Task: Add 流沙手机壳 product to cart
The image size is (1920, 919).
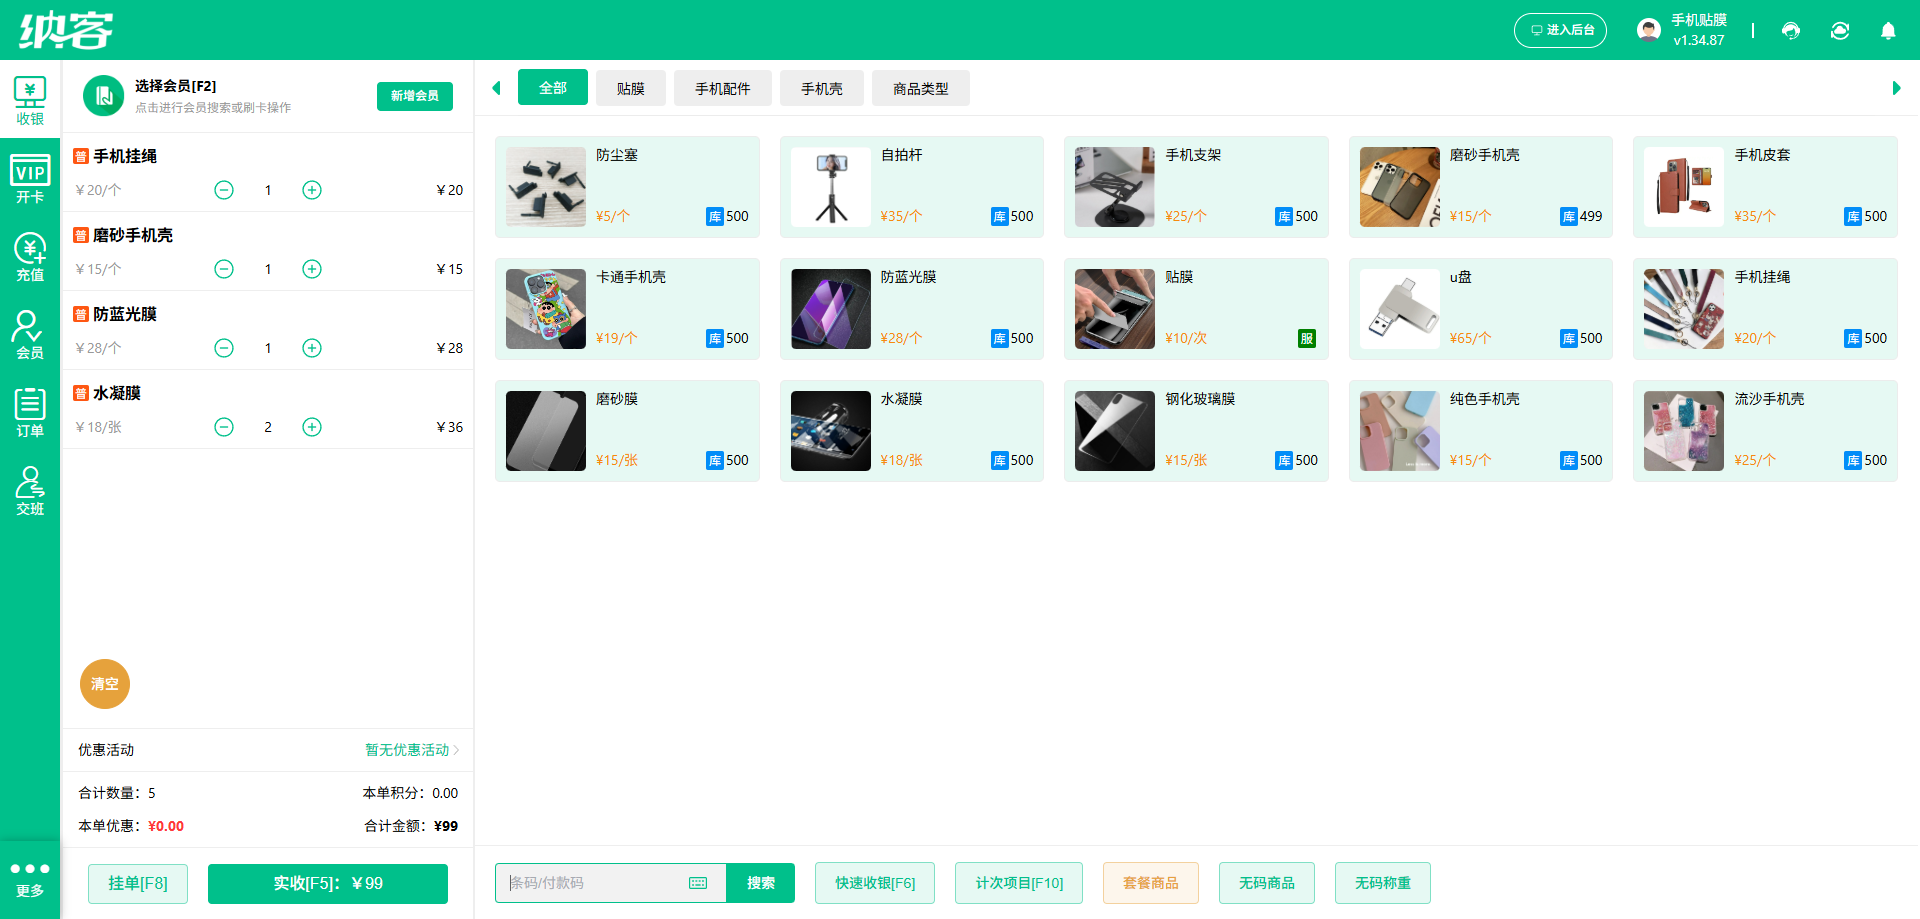Action: [1765, 431]
